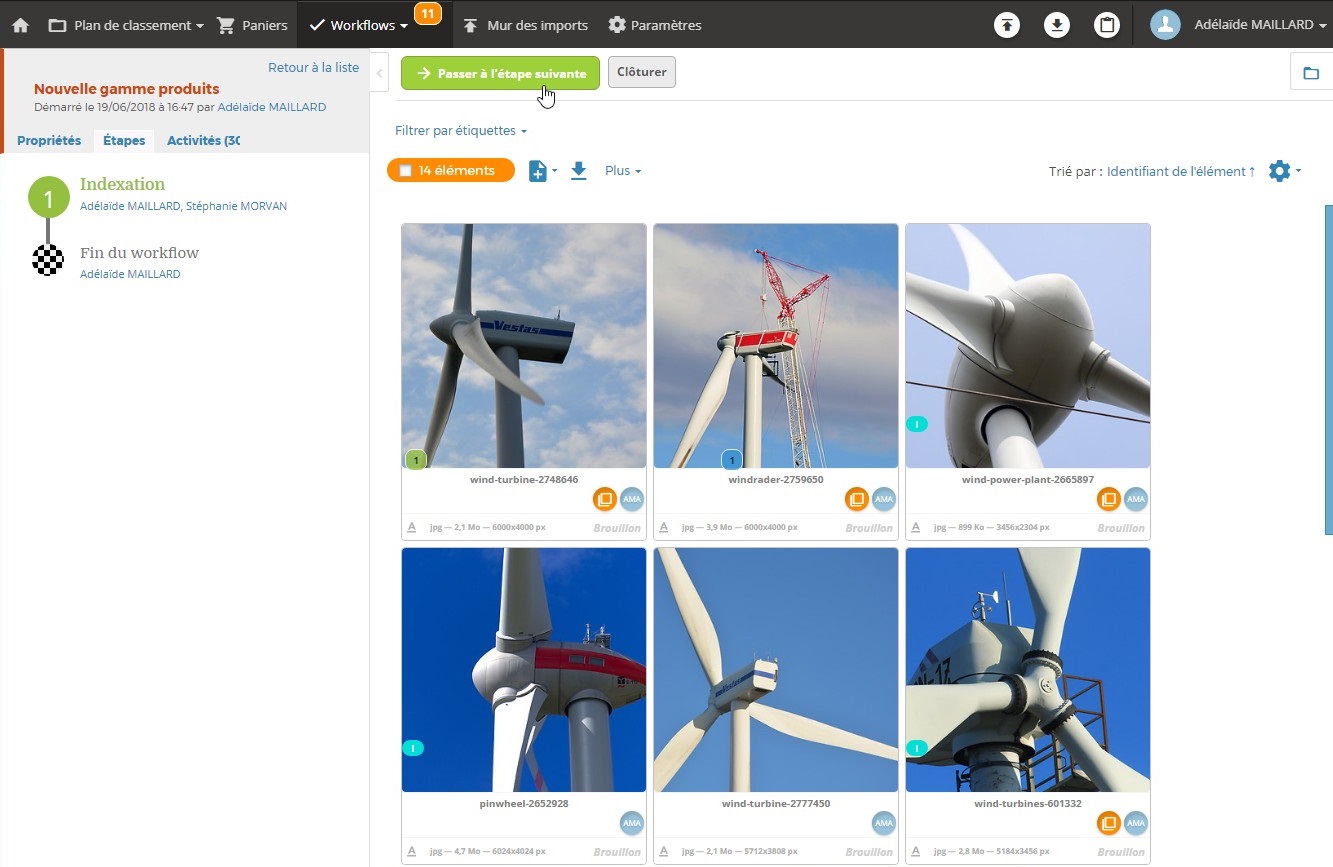Toggle the 14 éléments select-all checkbox
The height and width of the screenshot is (867, 1333).
pos(405,171)
